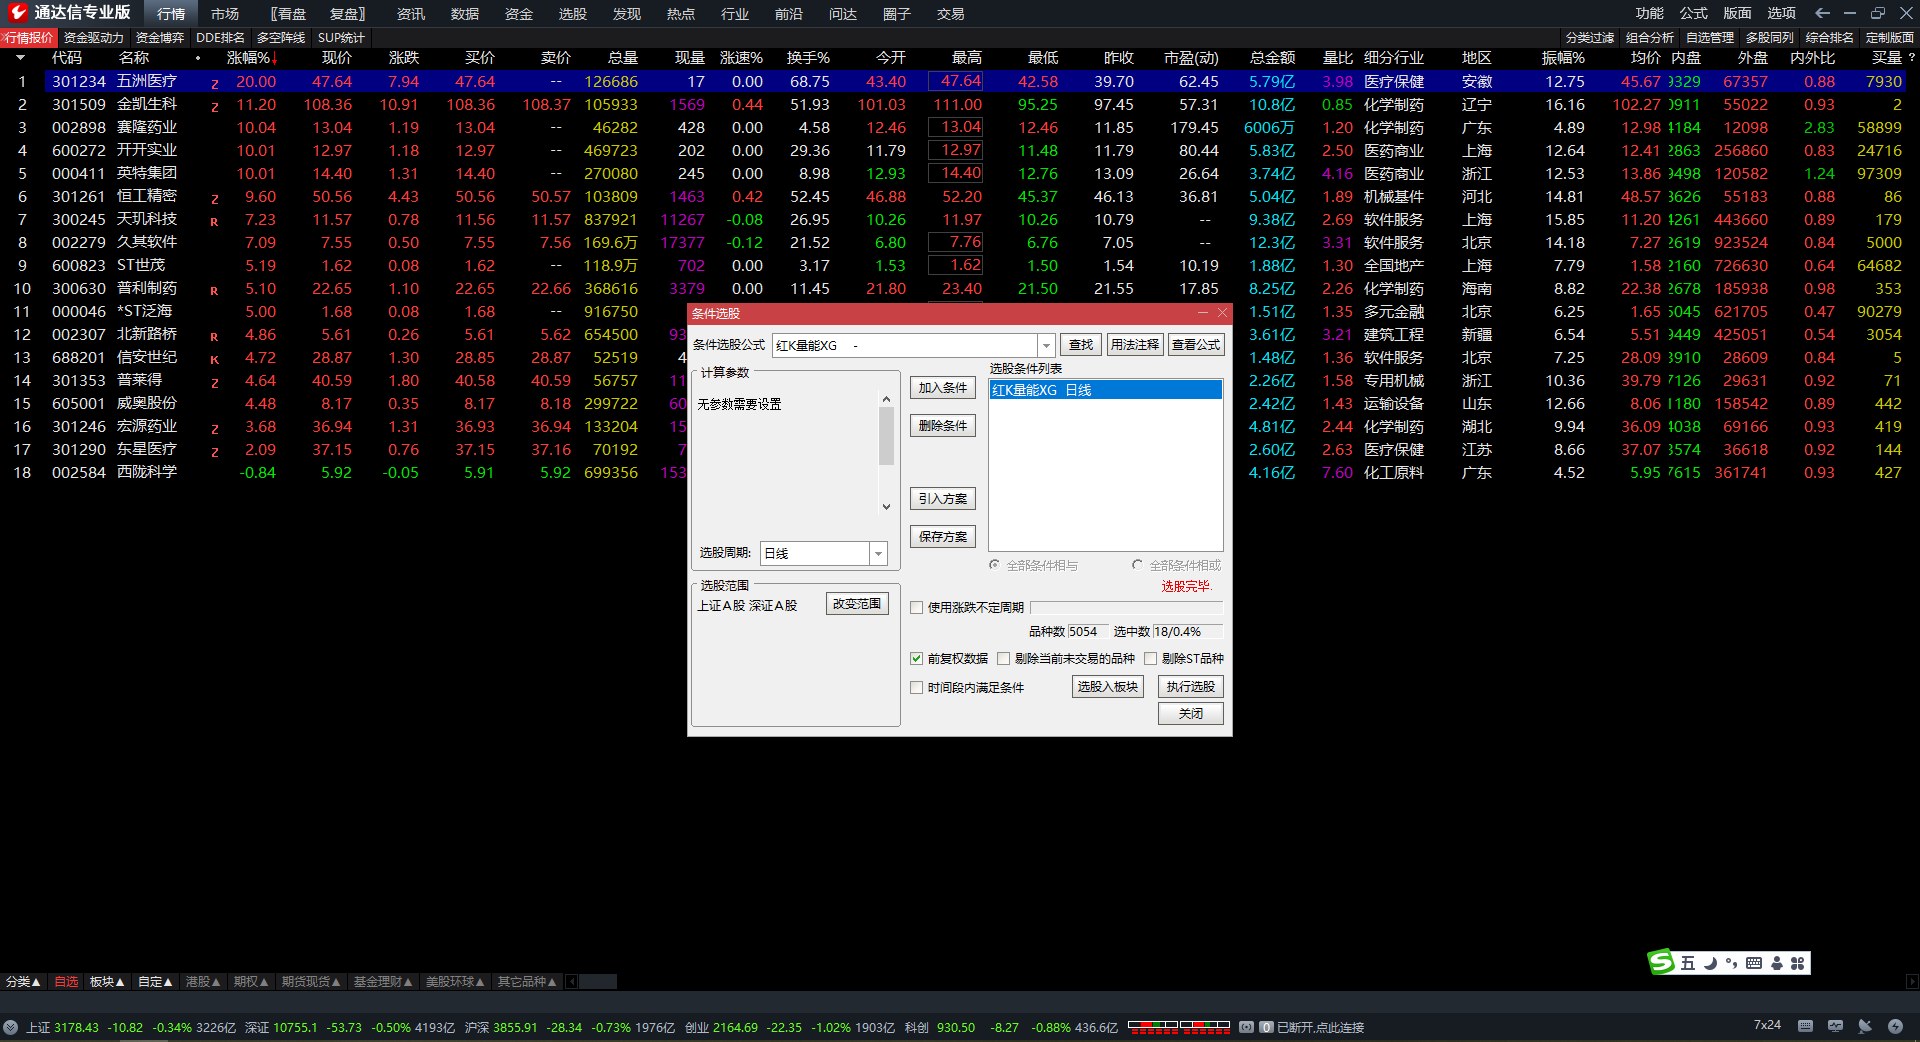
Task: Check 剔除当前未交易的品种
Action: click(x=1003, y=658)
